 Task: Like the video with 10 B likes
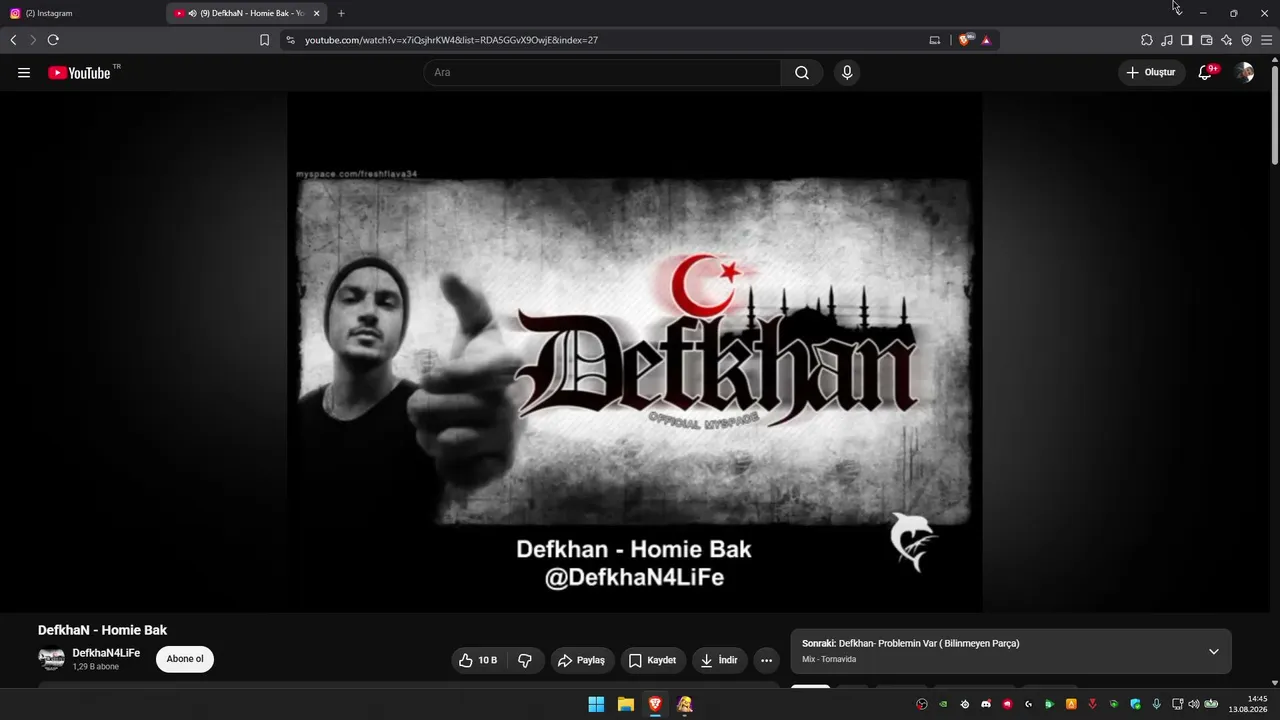pos(478,660)
